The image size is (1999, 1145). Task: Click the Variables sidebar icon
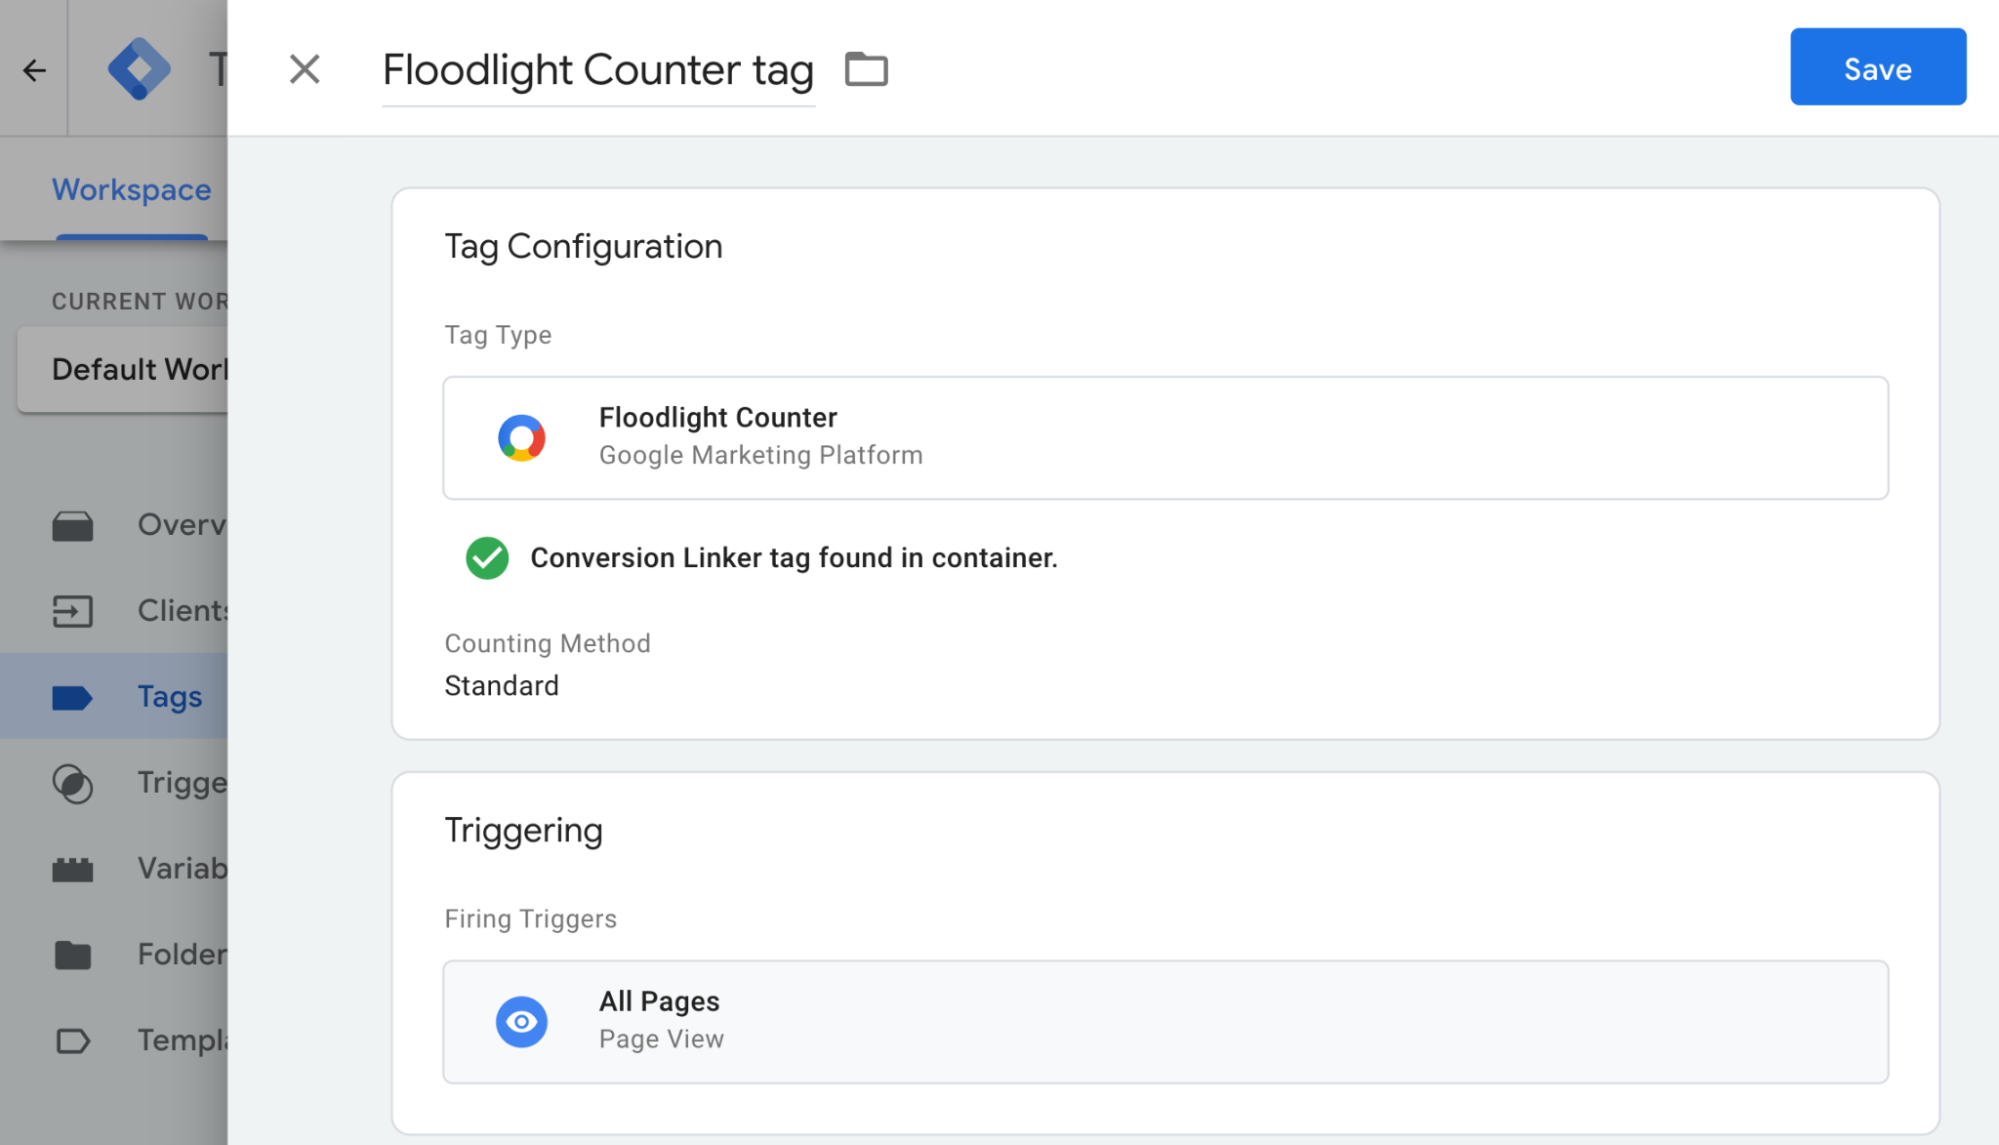[76, 869]
